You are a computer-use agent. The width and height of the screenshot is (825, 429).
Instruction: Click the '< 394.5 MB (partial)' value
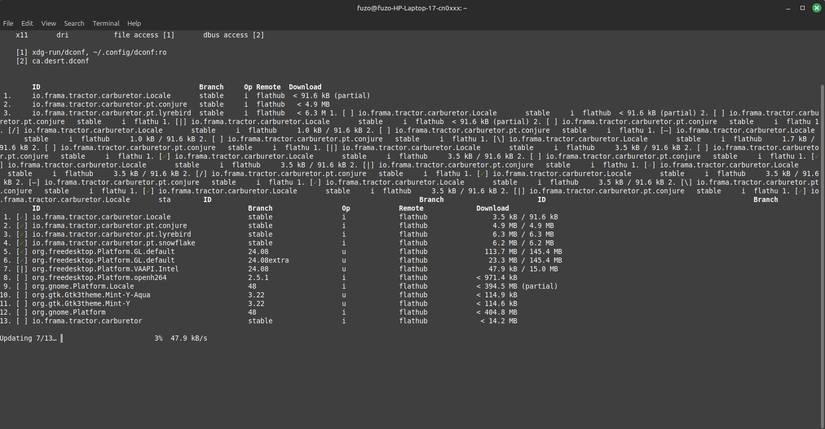pos(517,286)
